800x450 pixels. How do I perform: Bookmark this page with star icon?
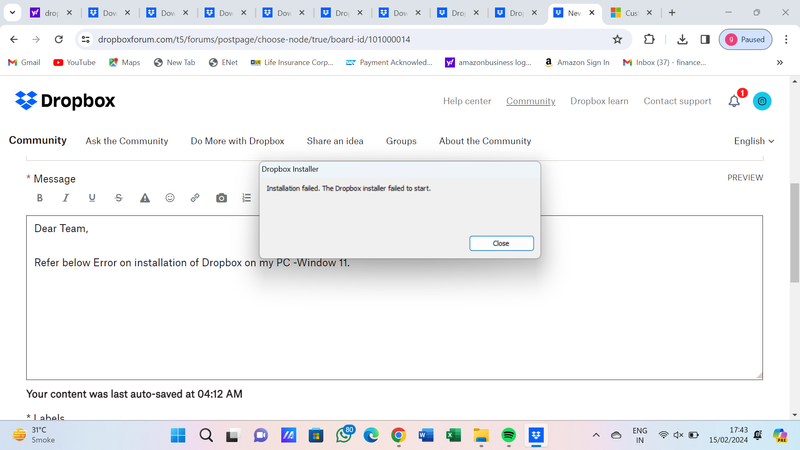point(617,39)
